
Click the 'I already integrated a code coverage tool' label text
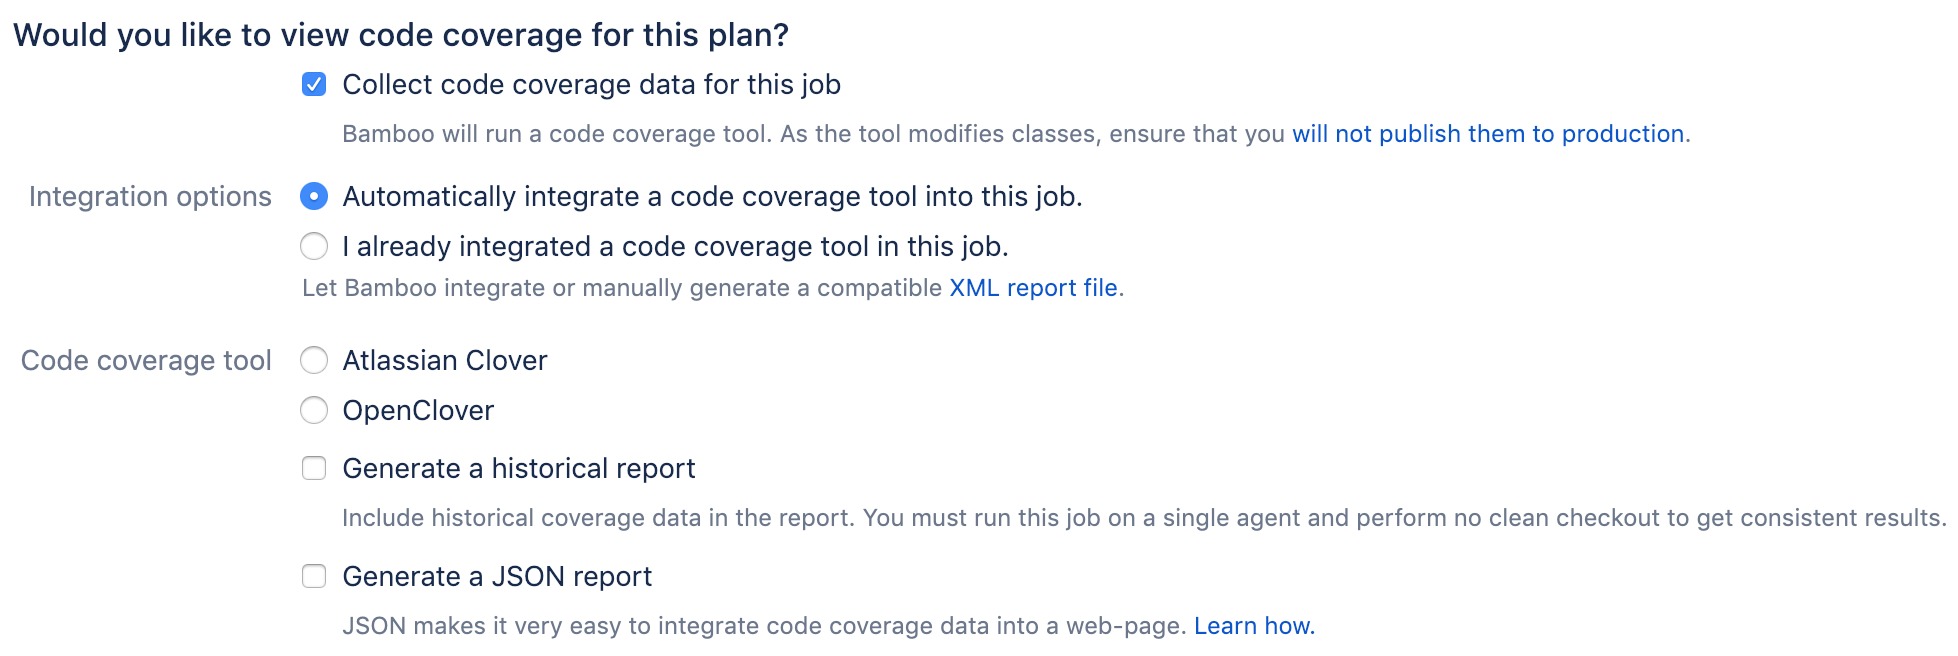[675, 247]
